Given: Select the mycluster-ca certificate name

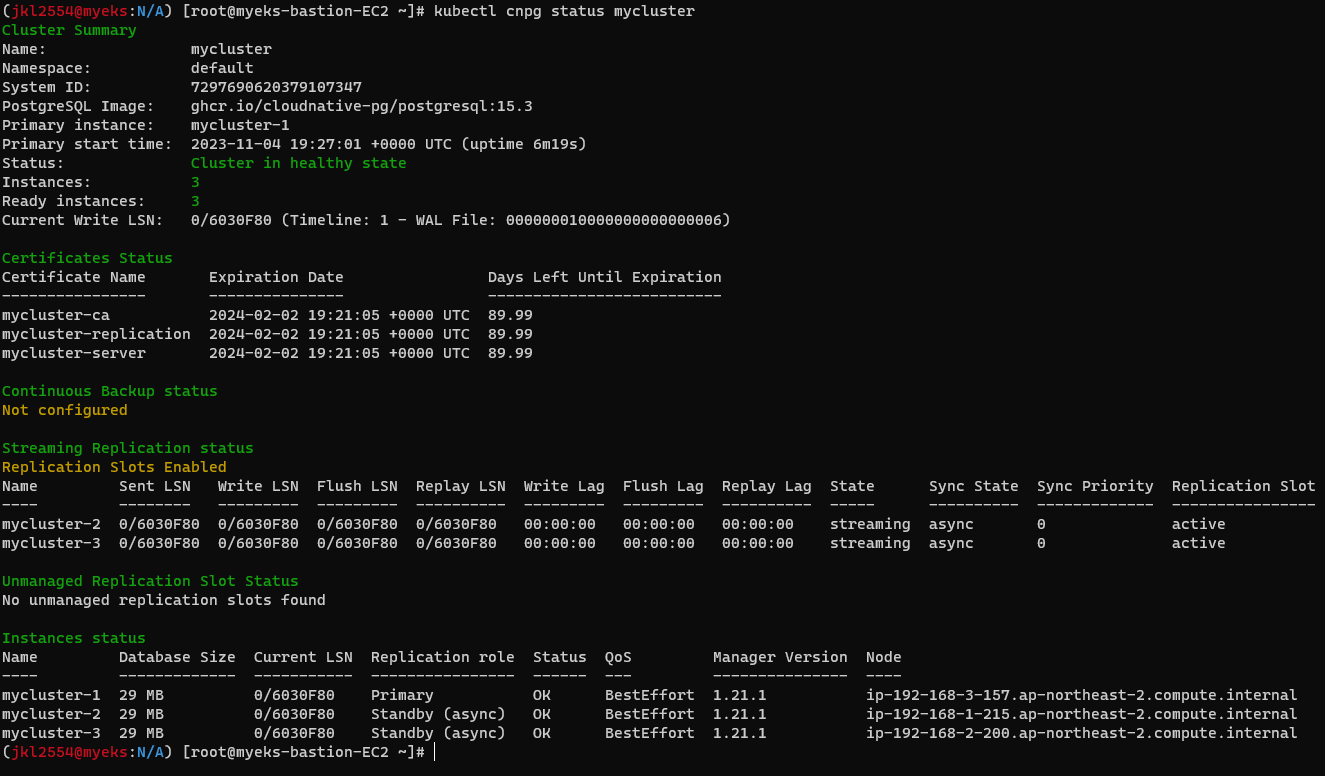Looking at the screenshot, I should pos(56,315).
